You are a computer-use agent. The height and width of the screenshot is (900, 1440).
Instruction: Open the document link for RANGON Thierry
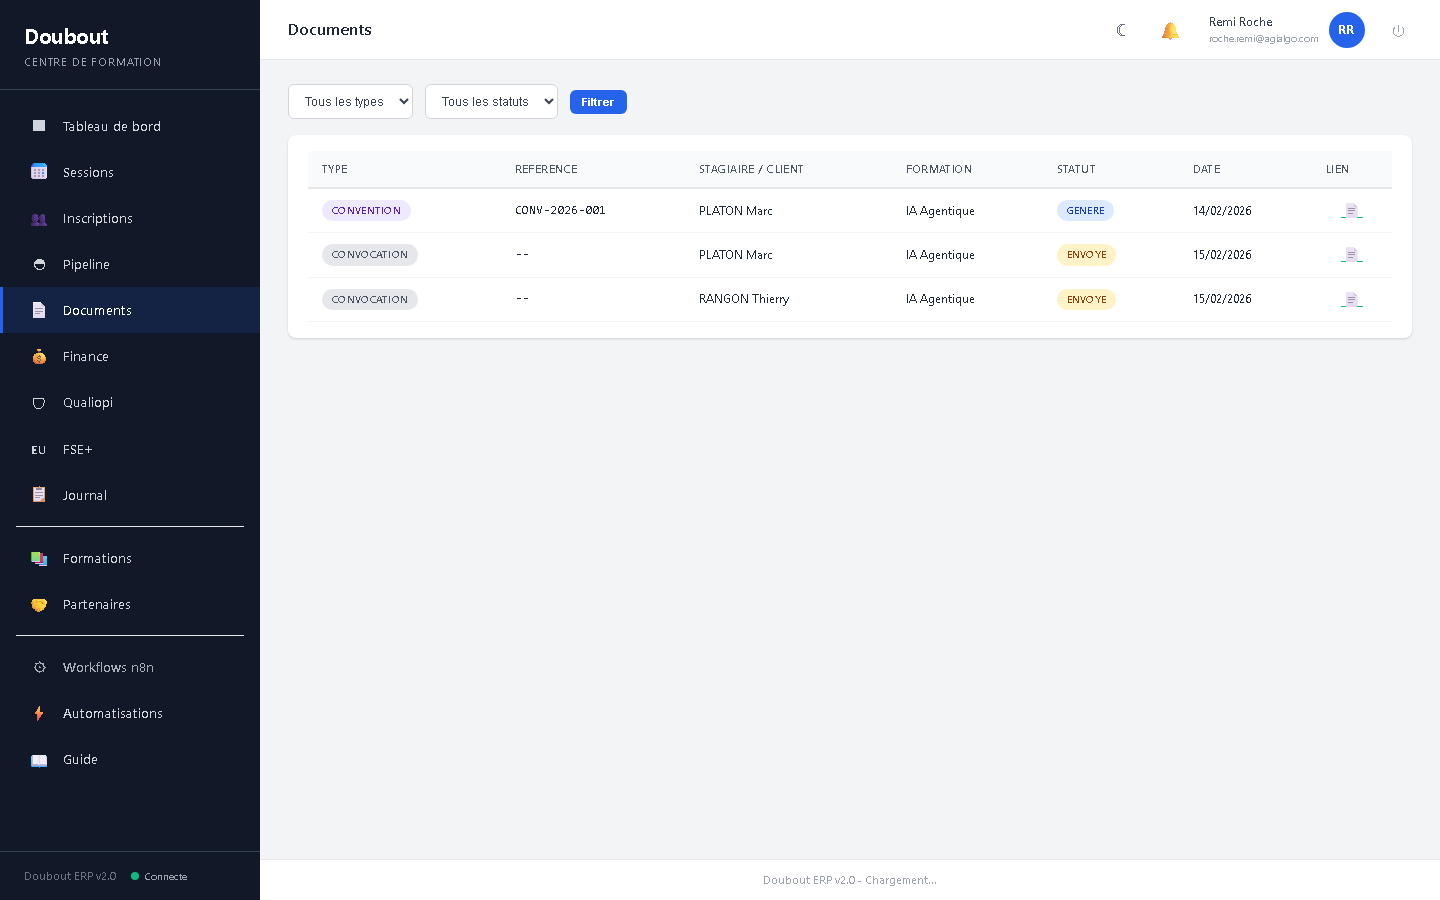tap(1352, 299)
